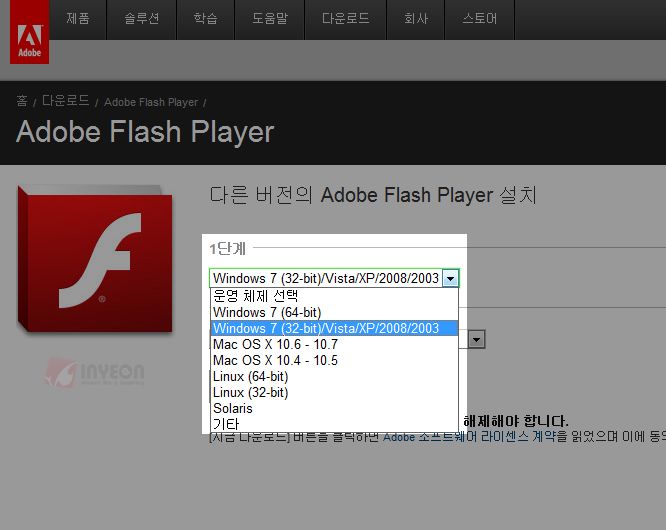Select highlighted Windows 7 (32-bit)/Vista/XP/2008/2003 option
The height and width of the screenshot is (530, 666).
click(x=334, y=328)
